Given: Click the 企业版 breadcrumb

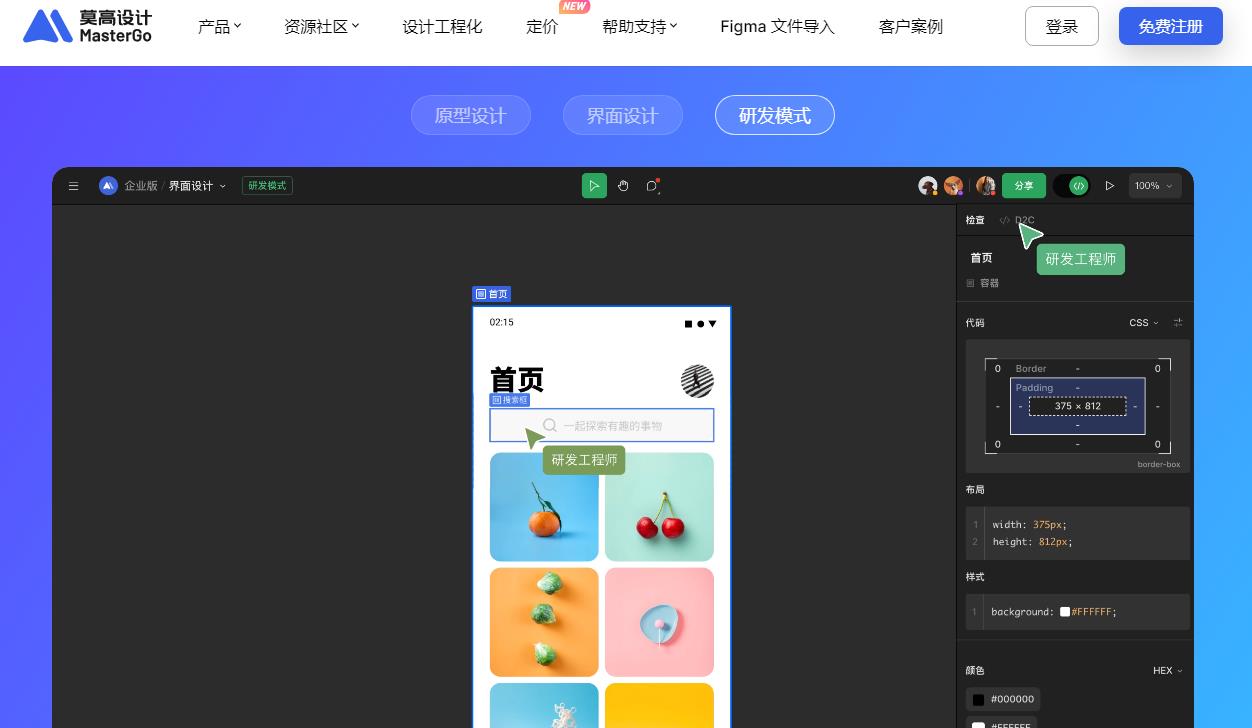Looking at the screenshot, I should (x=141, y=186).
